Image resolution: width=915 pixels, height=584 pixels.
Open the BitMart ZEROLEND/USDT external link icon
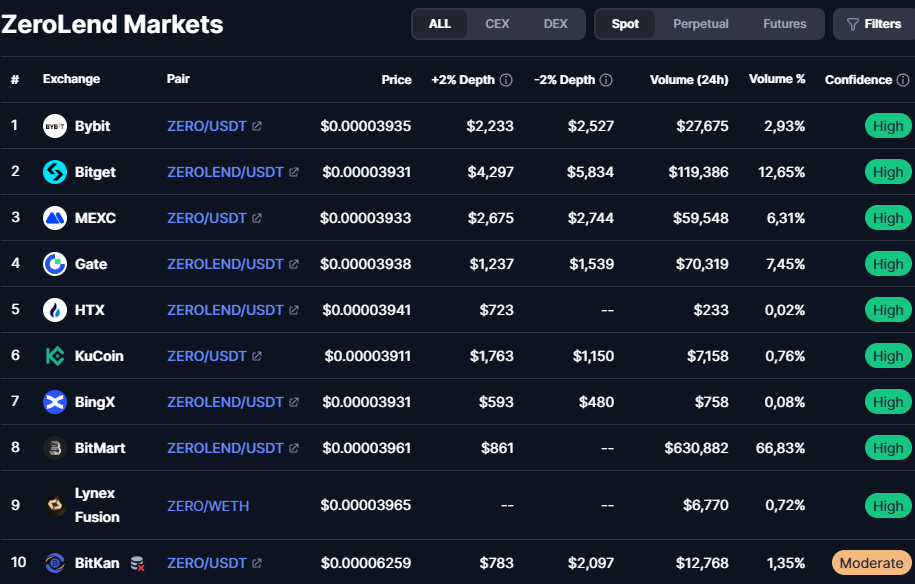tap(294, 448)
